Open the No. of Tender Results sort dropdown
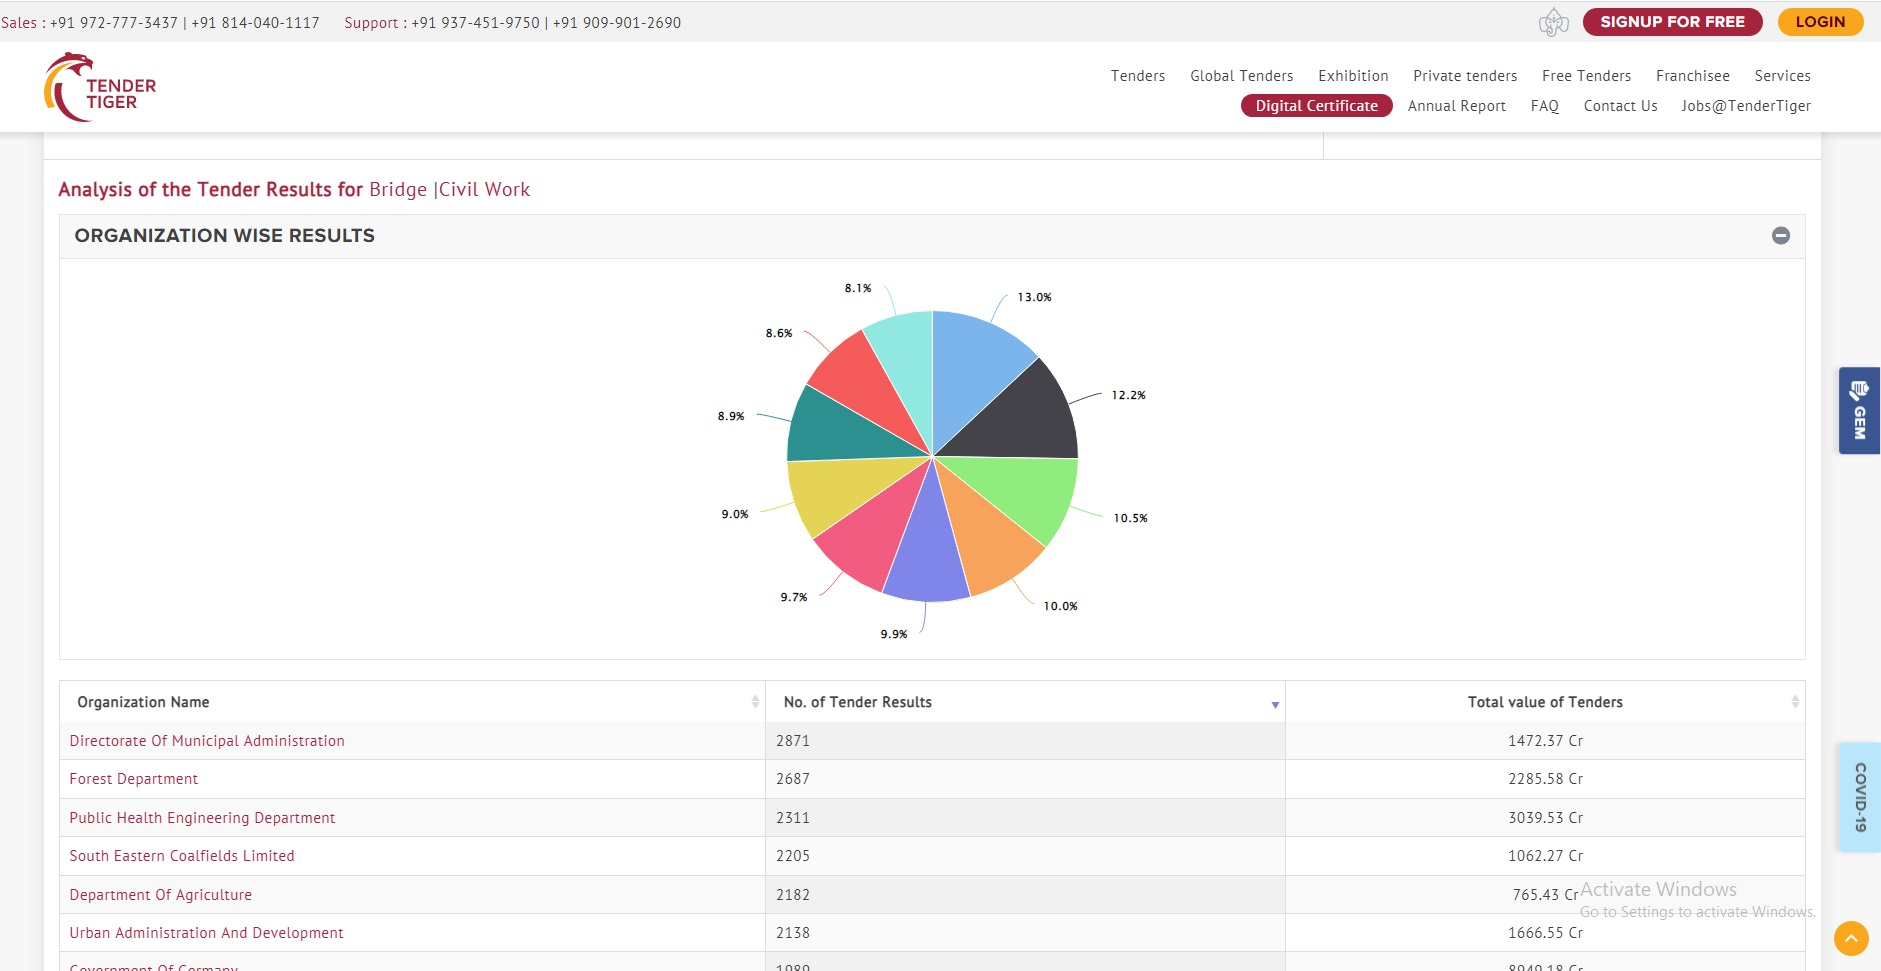 tap(1274, 705)
